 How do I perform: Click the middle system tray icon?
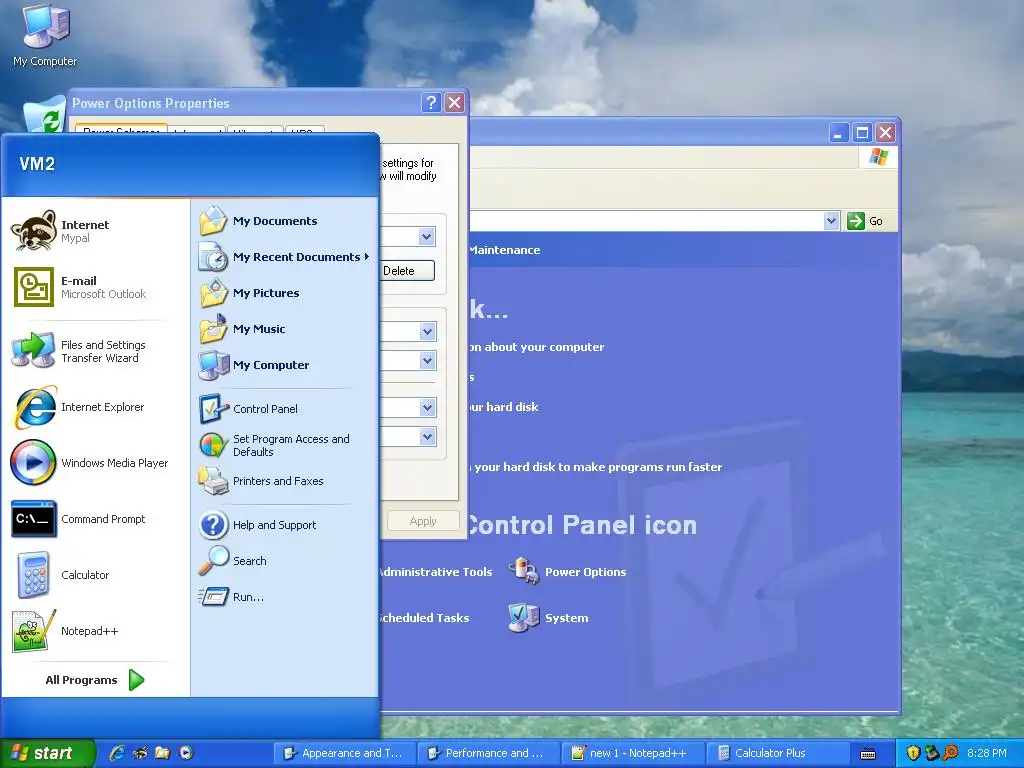932,753
